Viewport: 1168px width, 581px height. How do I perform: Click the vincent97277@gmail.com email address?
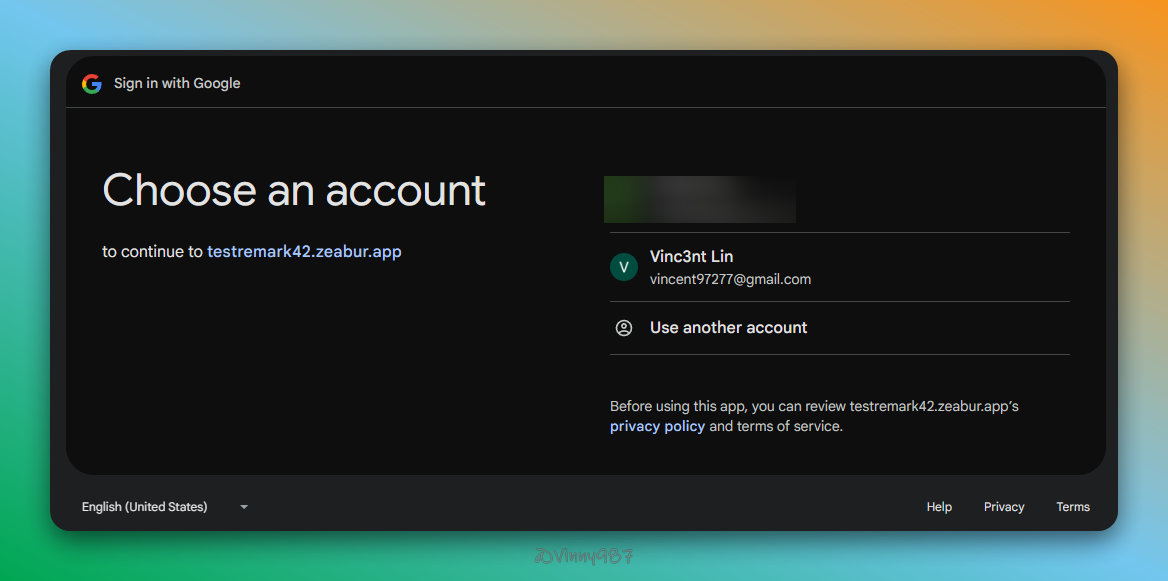[x=730, y=280]
